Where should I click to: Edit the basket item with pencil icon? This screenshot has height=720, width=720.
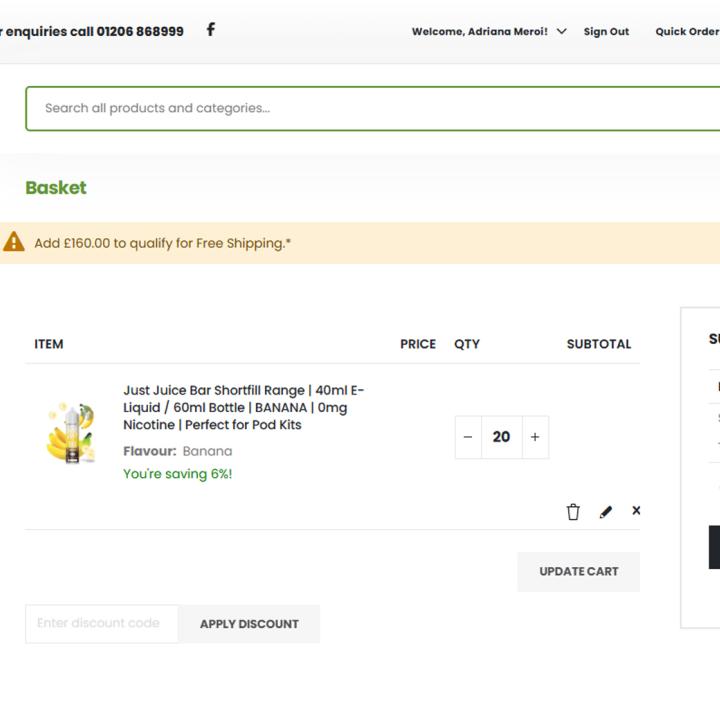click(605, 512)
